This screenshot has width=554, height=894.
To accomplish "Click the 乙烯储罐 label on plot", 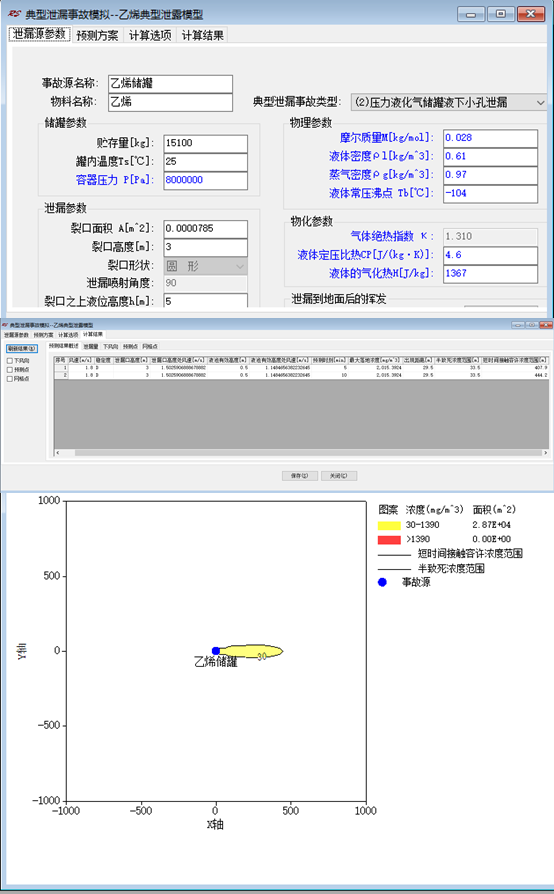I will pyautogui.click(x=215, y=663).
